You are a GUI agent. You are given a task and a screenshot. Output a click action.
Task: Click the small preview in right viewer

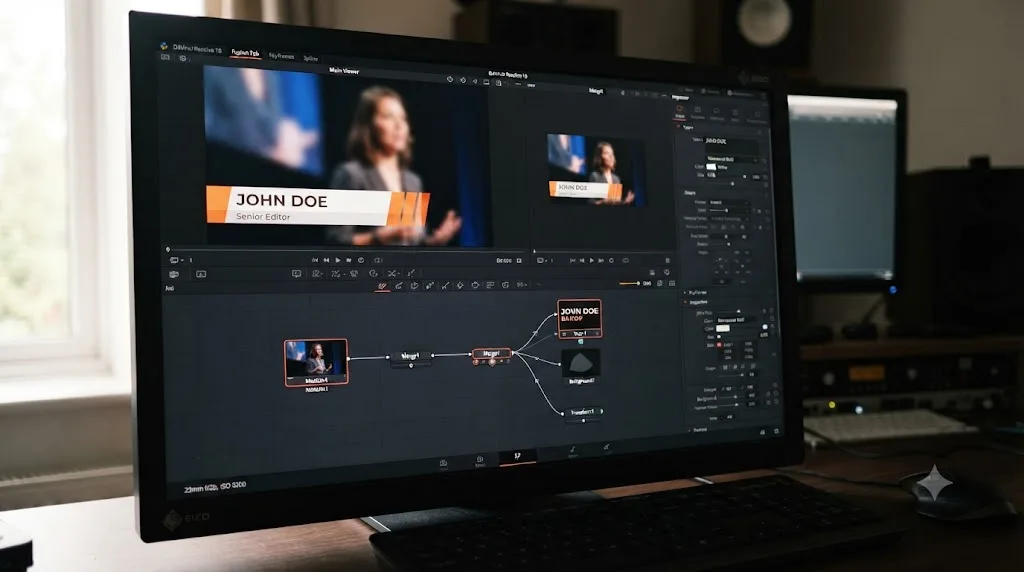click(596, 170)
